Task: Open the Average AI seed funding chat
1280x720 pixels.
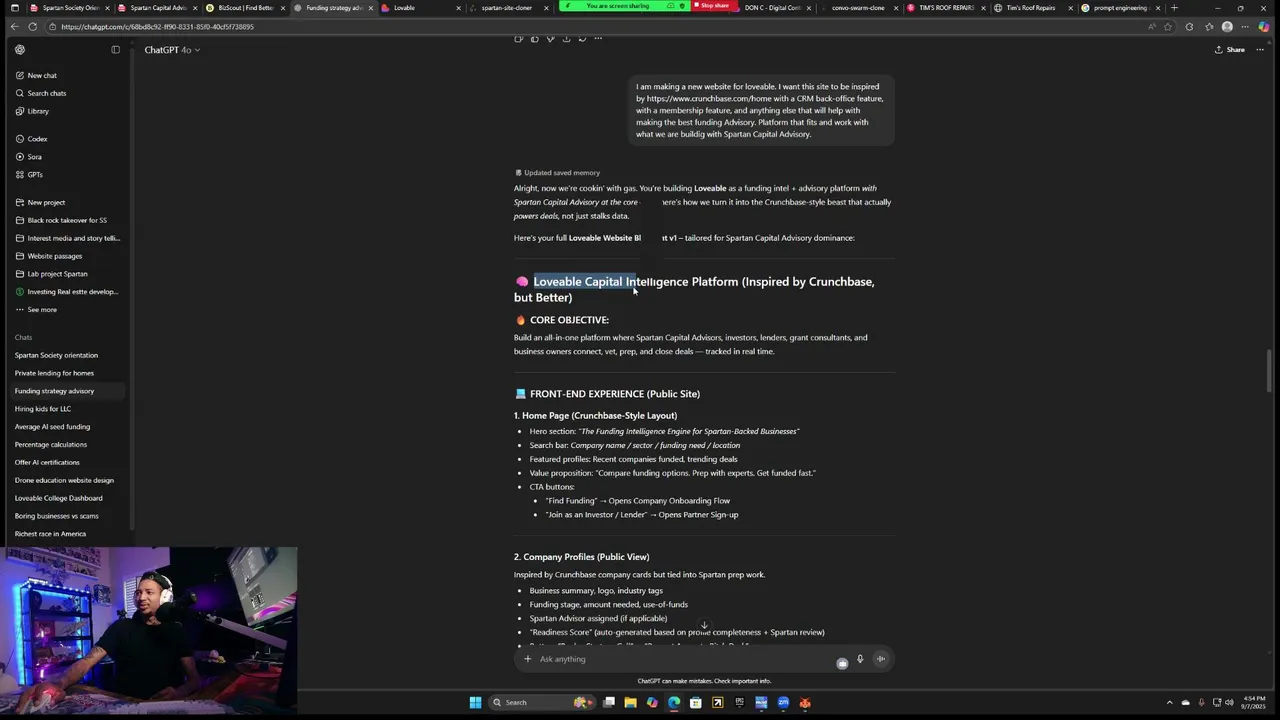Action: coord(52,427)
